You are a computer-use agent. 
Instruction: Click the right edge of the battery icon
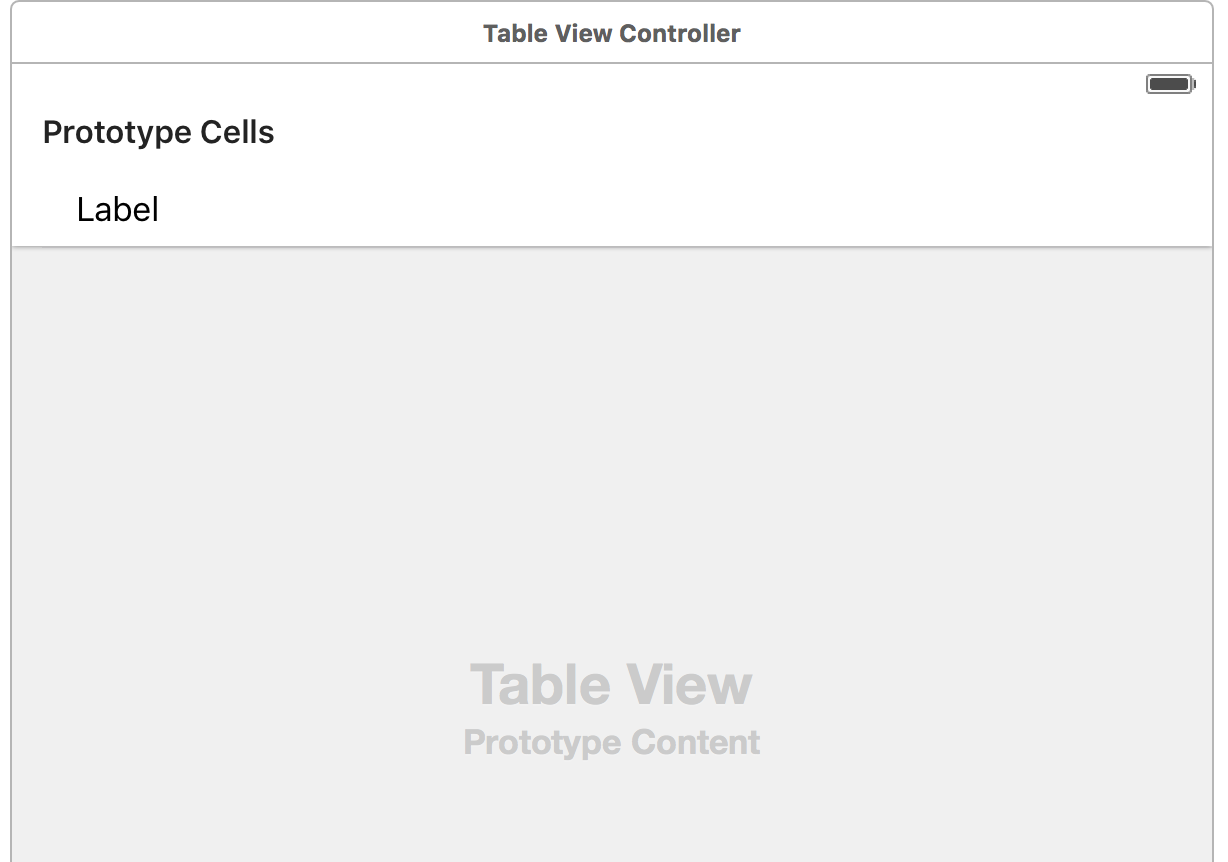tap(1194, 83)
